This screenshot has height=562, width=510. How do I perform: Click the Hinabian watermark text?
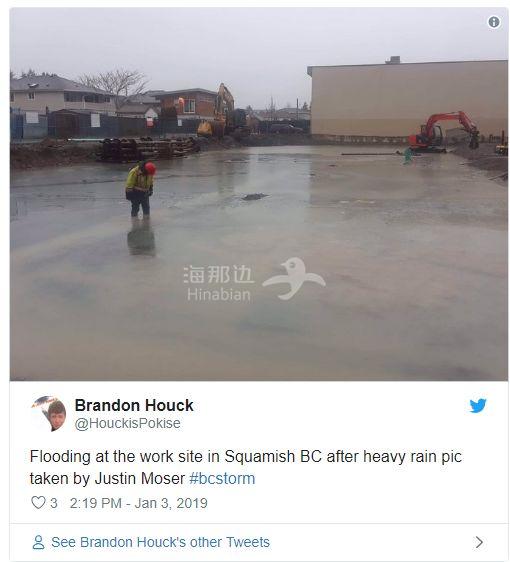[x=219, y=283]
